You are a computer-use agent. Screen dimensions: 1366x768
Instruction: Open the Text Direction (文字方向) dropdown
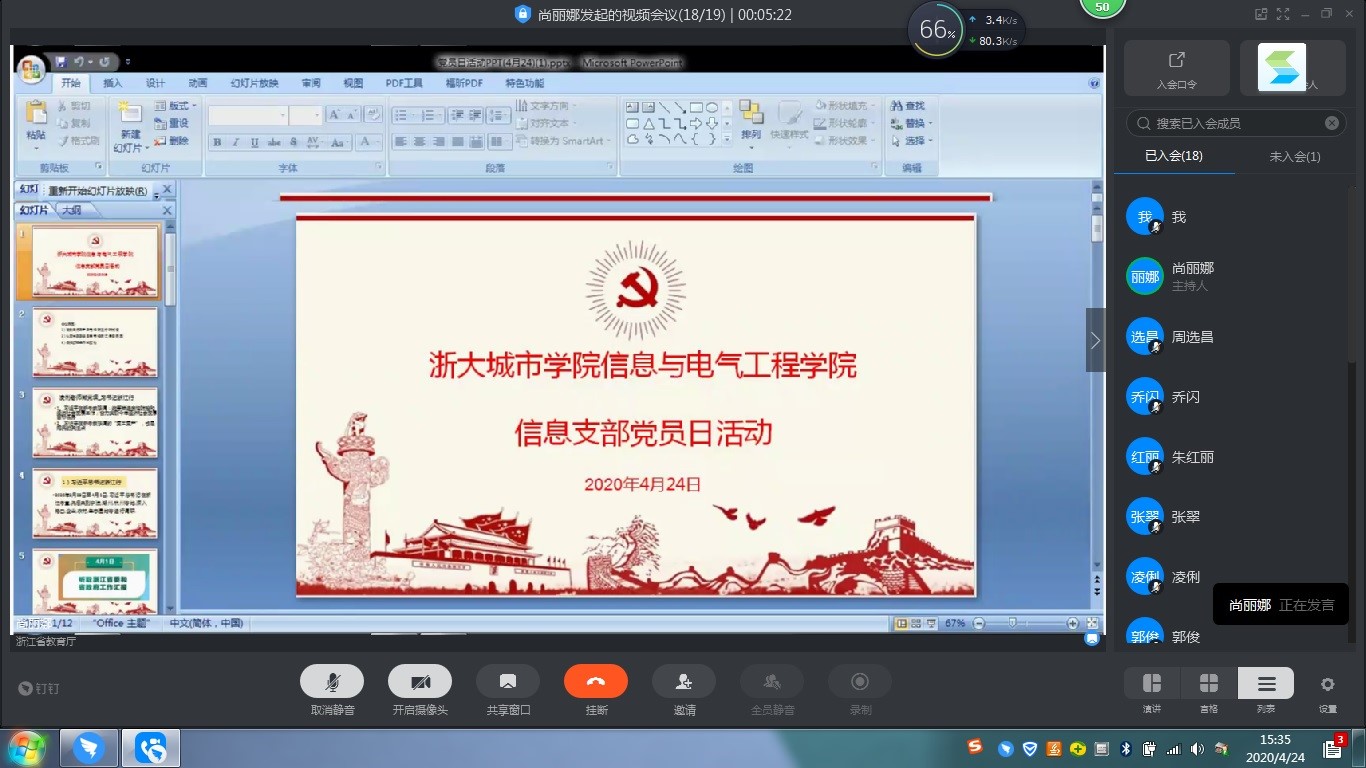coord(547,106)
